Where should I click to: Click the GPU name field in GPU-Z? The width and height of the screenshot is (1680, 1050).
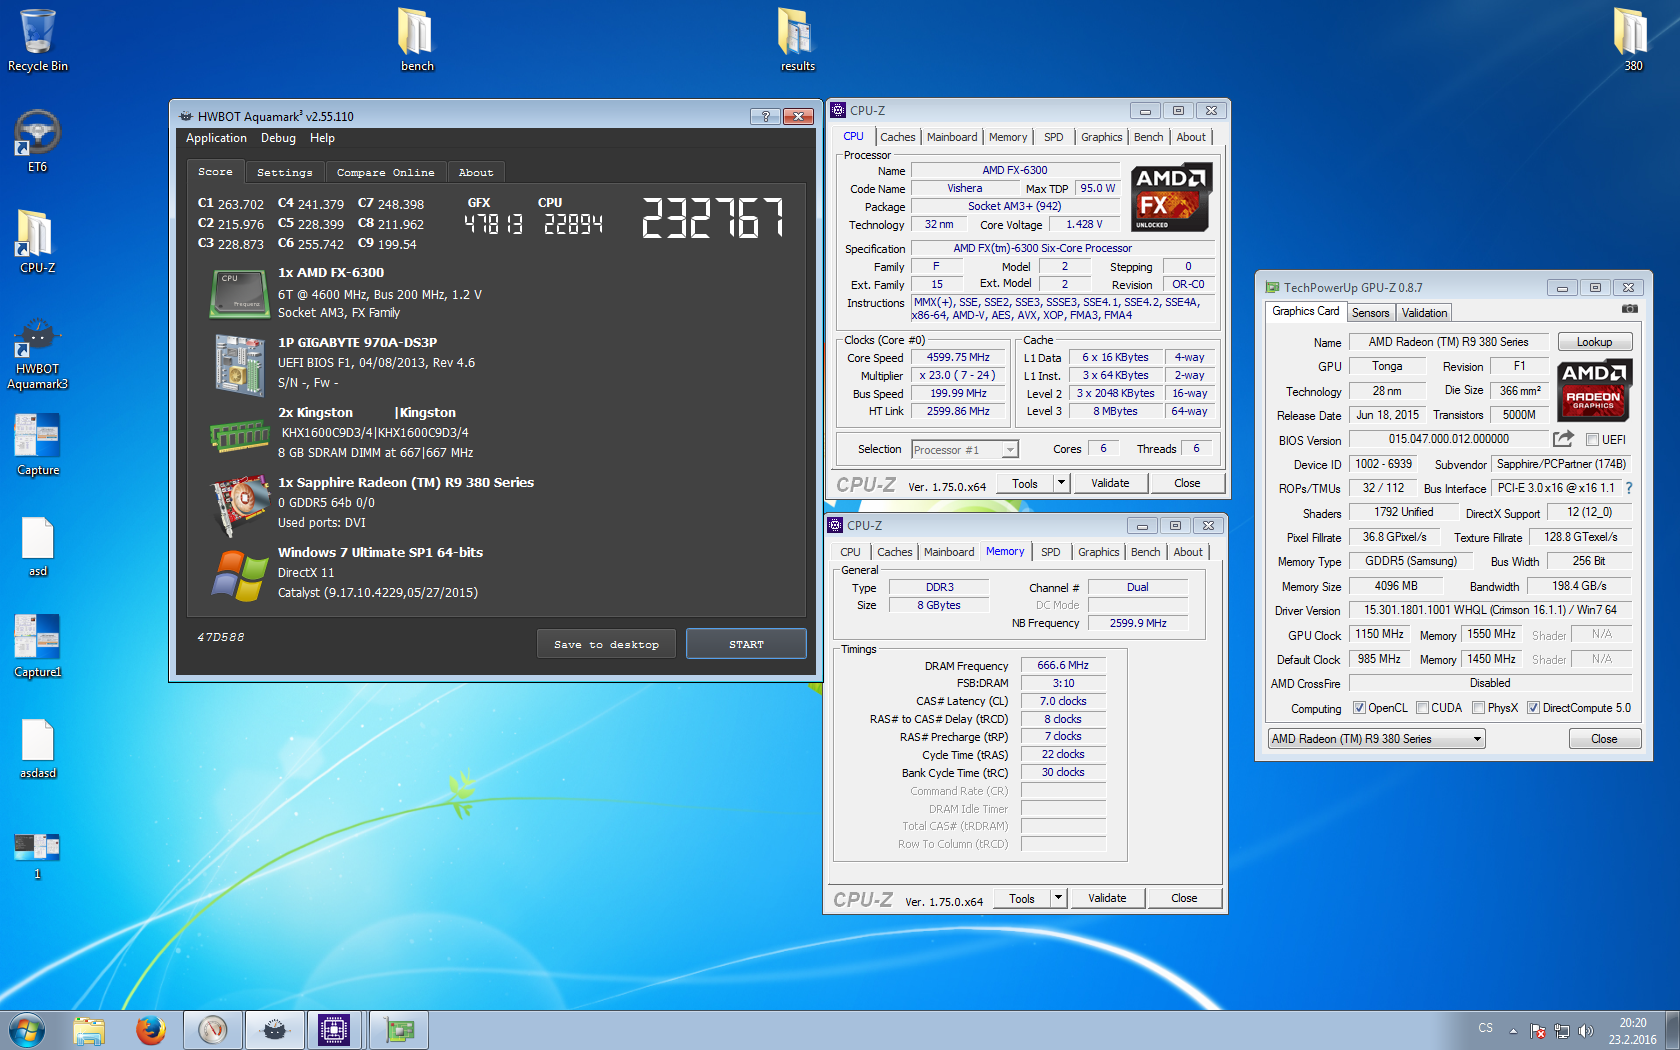click(x=1448, y=342)
